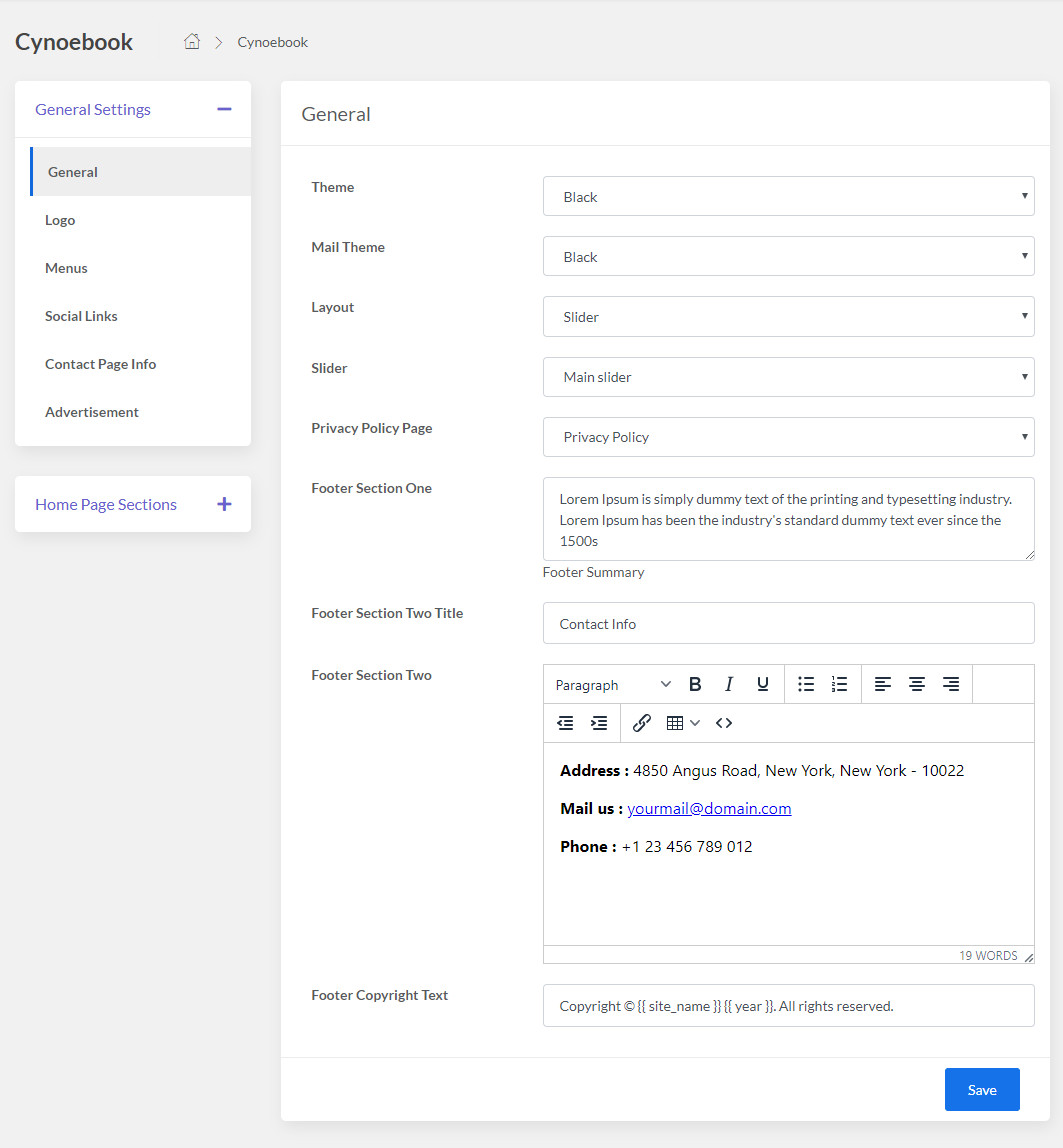Insert a hyperlink in the editor
Viewport: 1063px width, 1148px height.
[641, 722]
